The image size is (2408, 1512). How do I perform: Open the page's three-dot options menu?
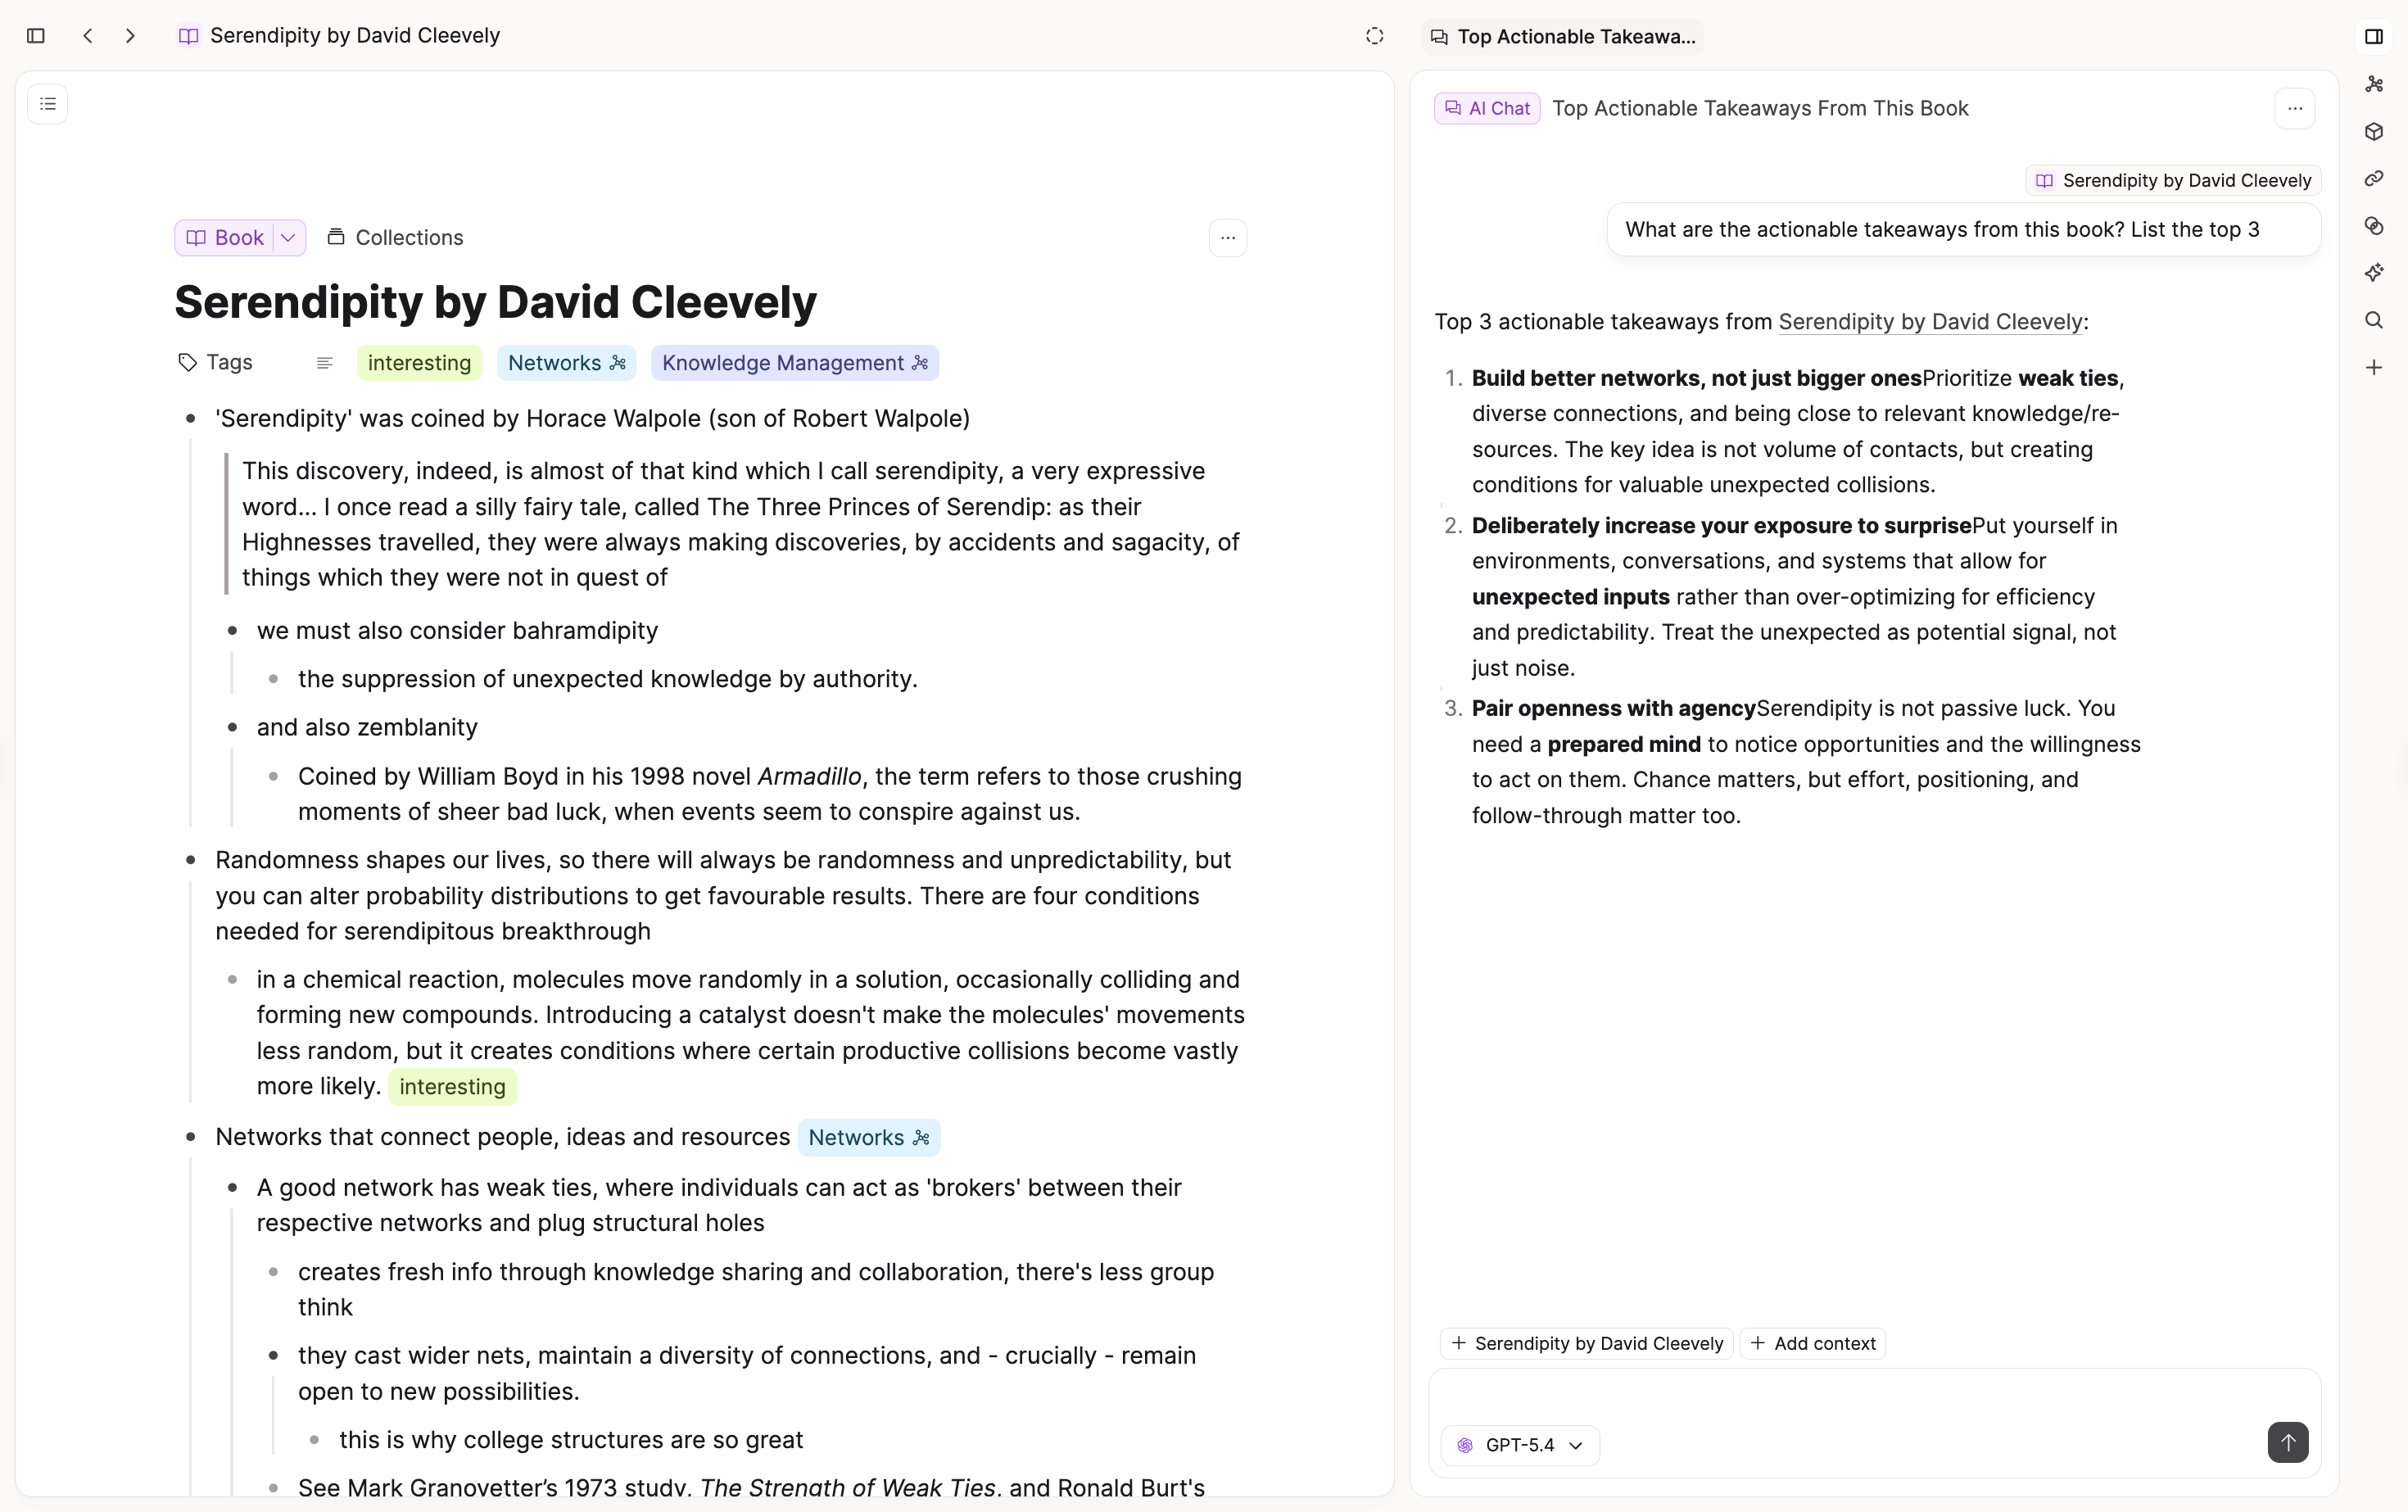[x=1228, y=238]
